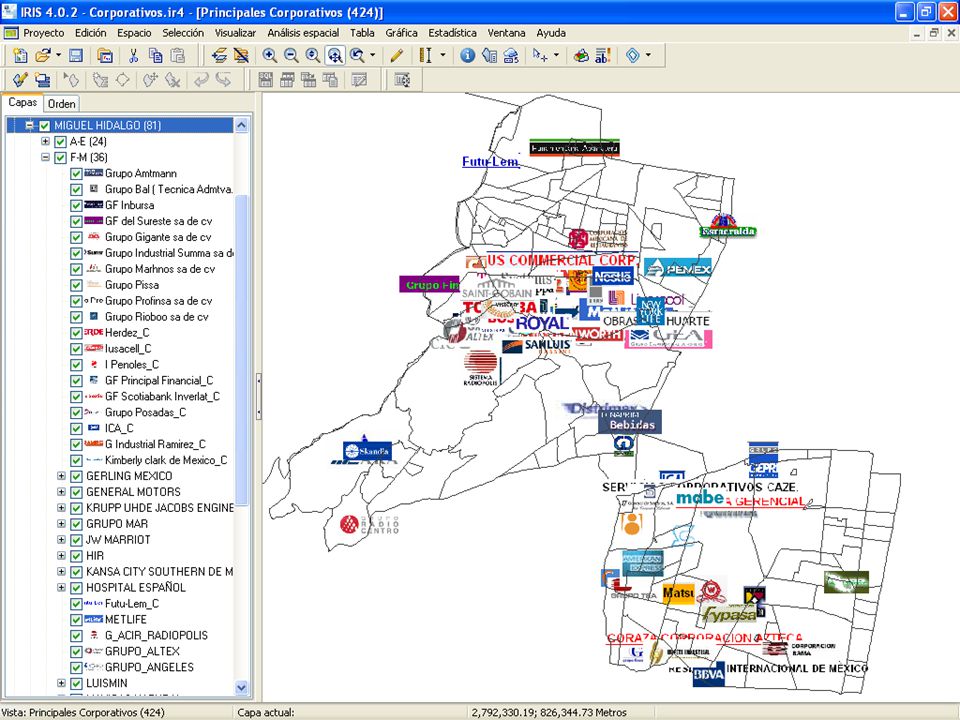The image size is (960, 720).
Task: Toggle the GENERAL MOTORS checkbox
Action: pyautogui.click(x=76, y=492)
